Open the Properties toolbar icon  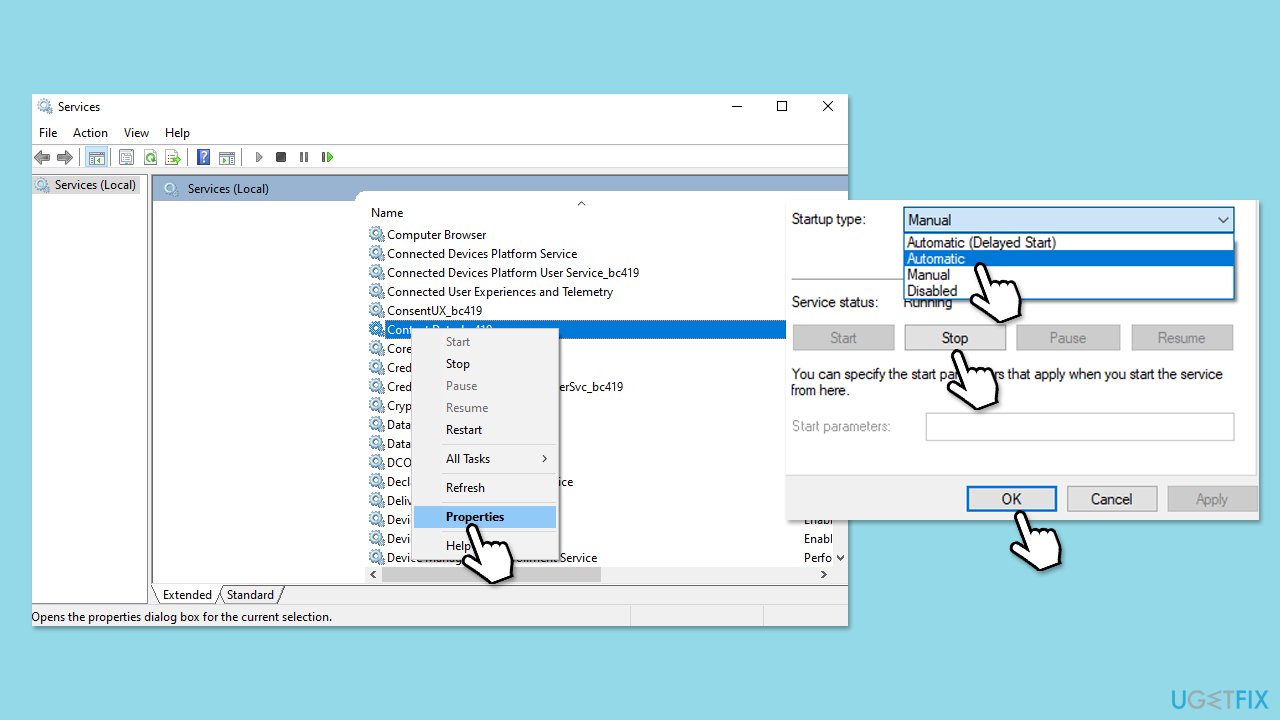coord(126,157)
